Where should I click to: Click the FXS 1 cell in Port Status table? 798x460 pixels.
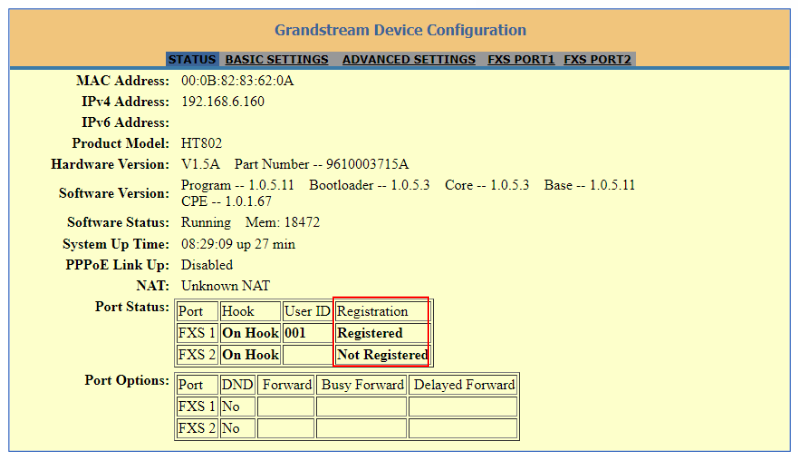197,333
